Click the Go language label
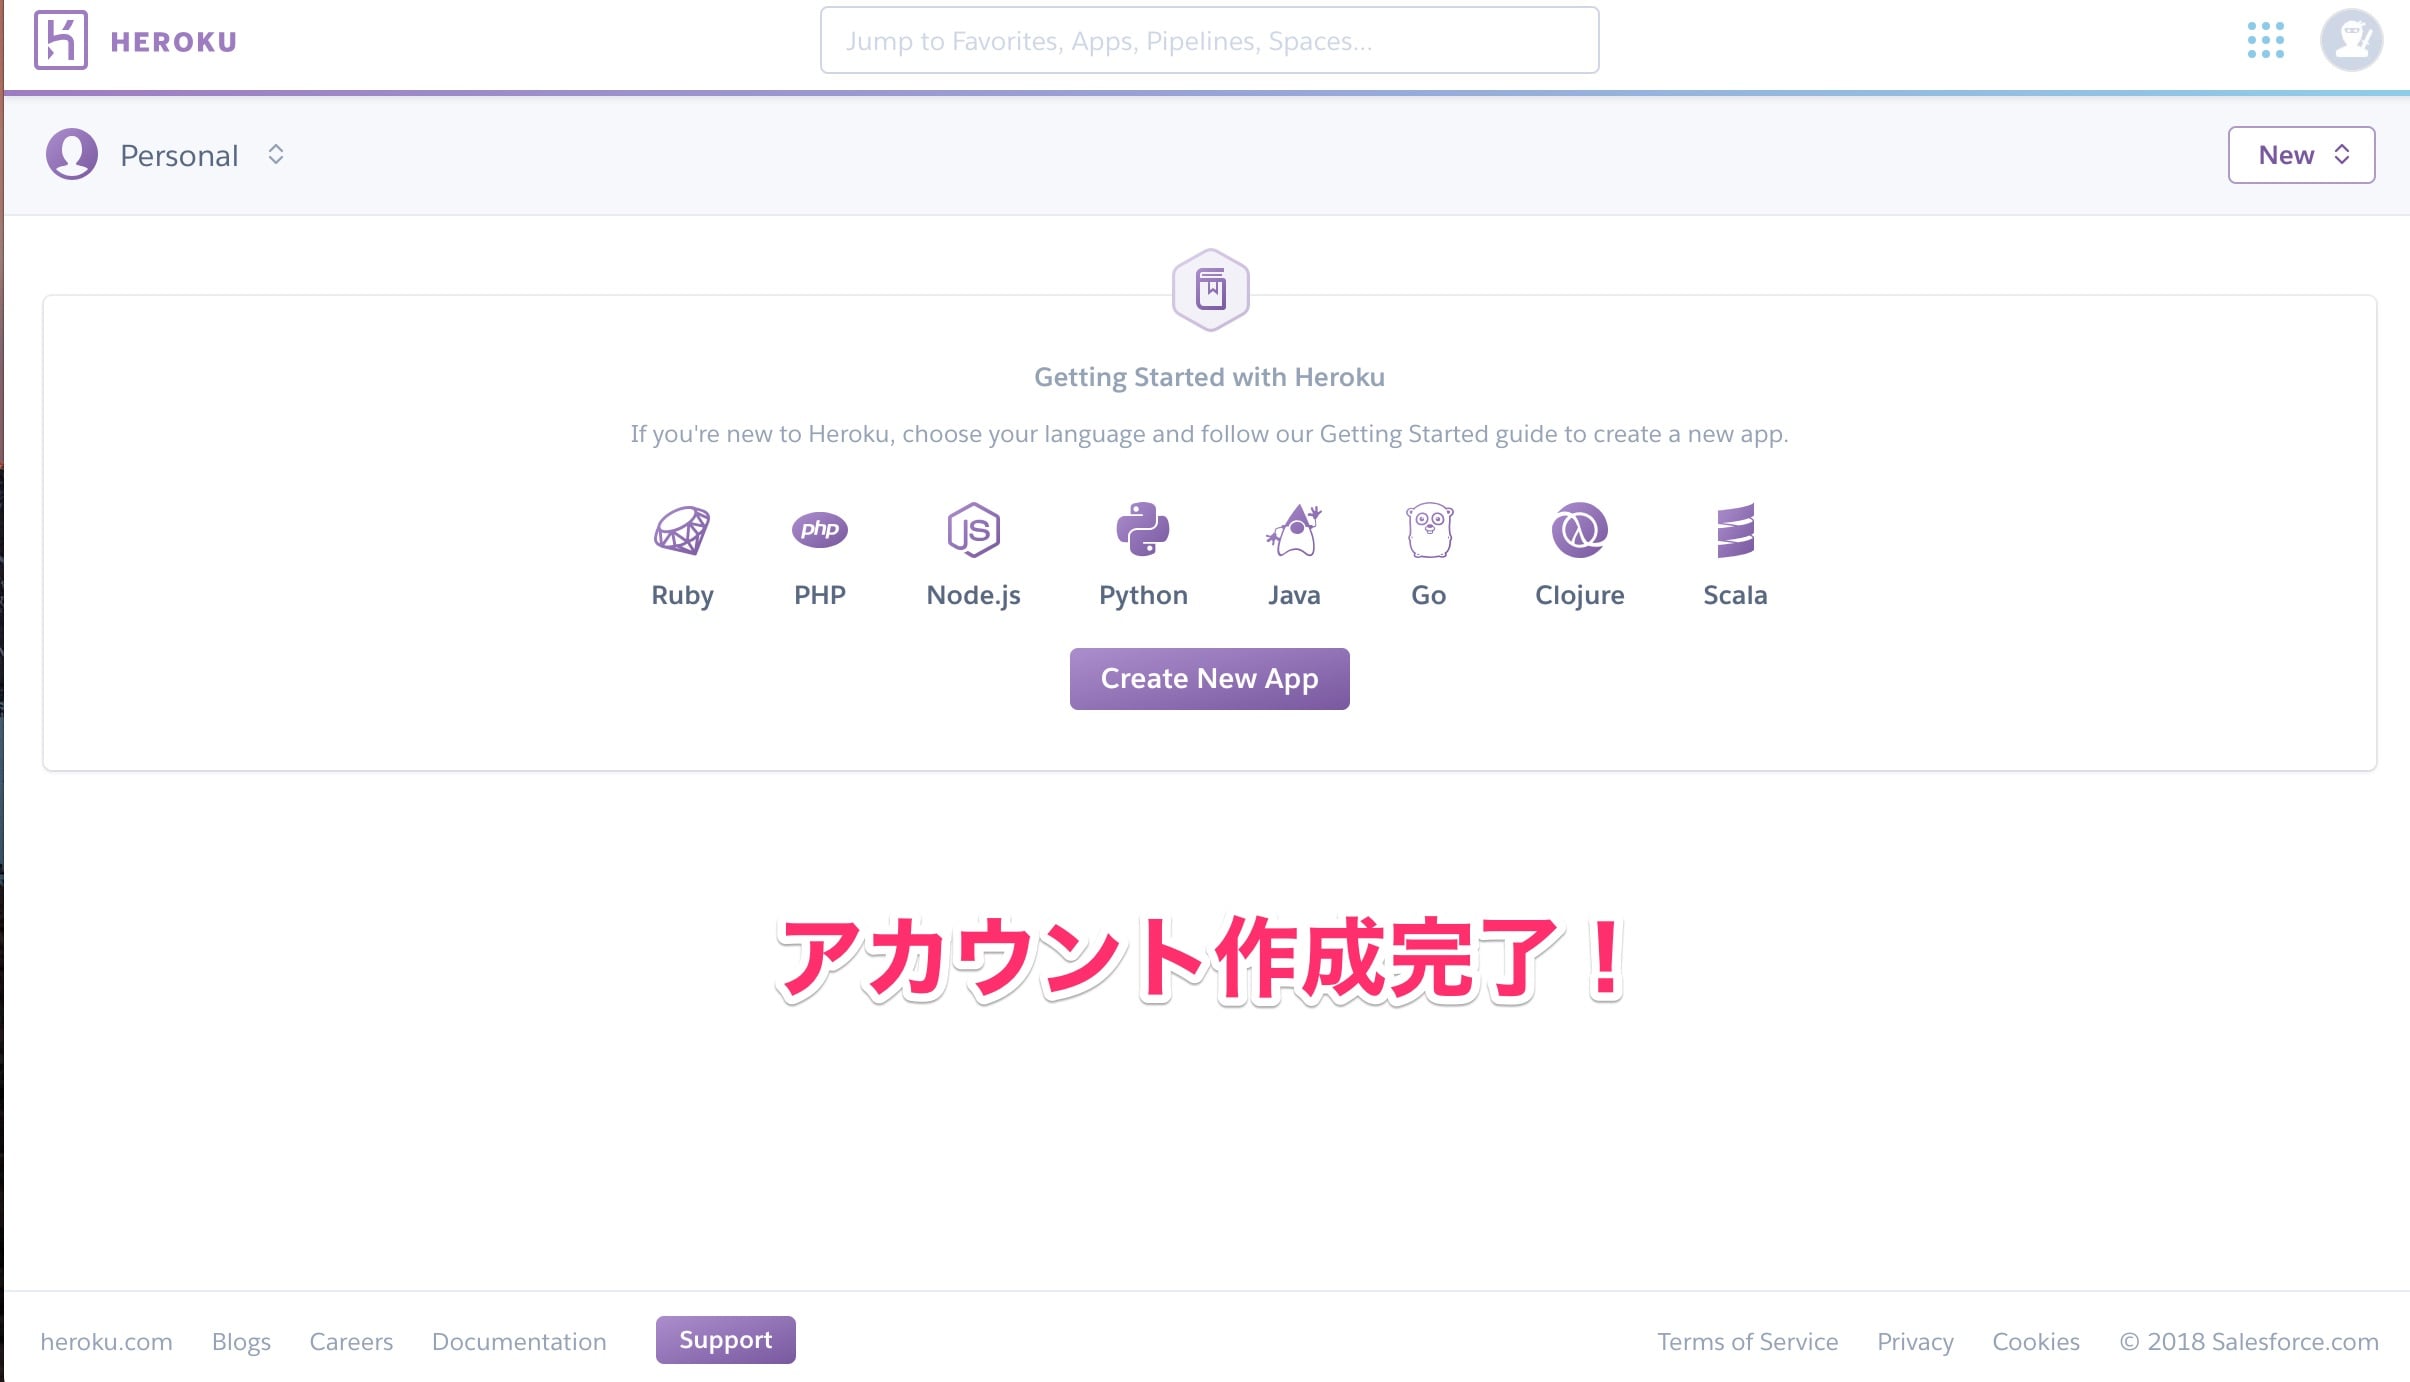The image size is (2410, 1382). (1428, 595)
